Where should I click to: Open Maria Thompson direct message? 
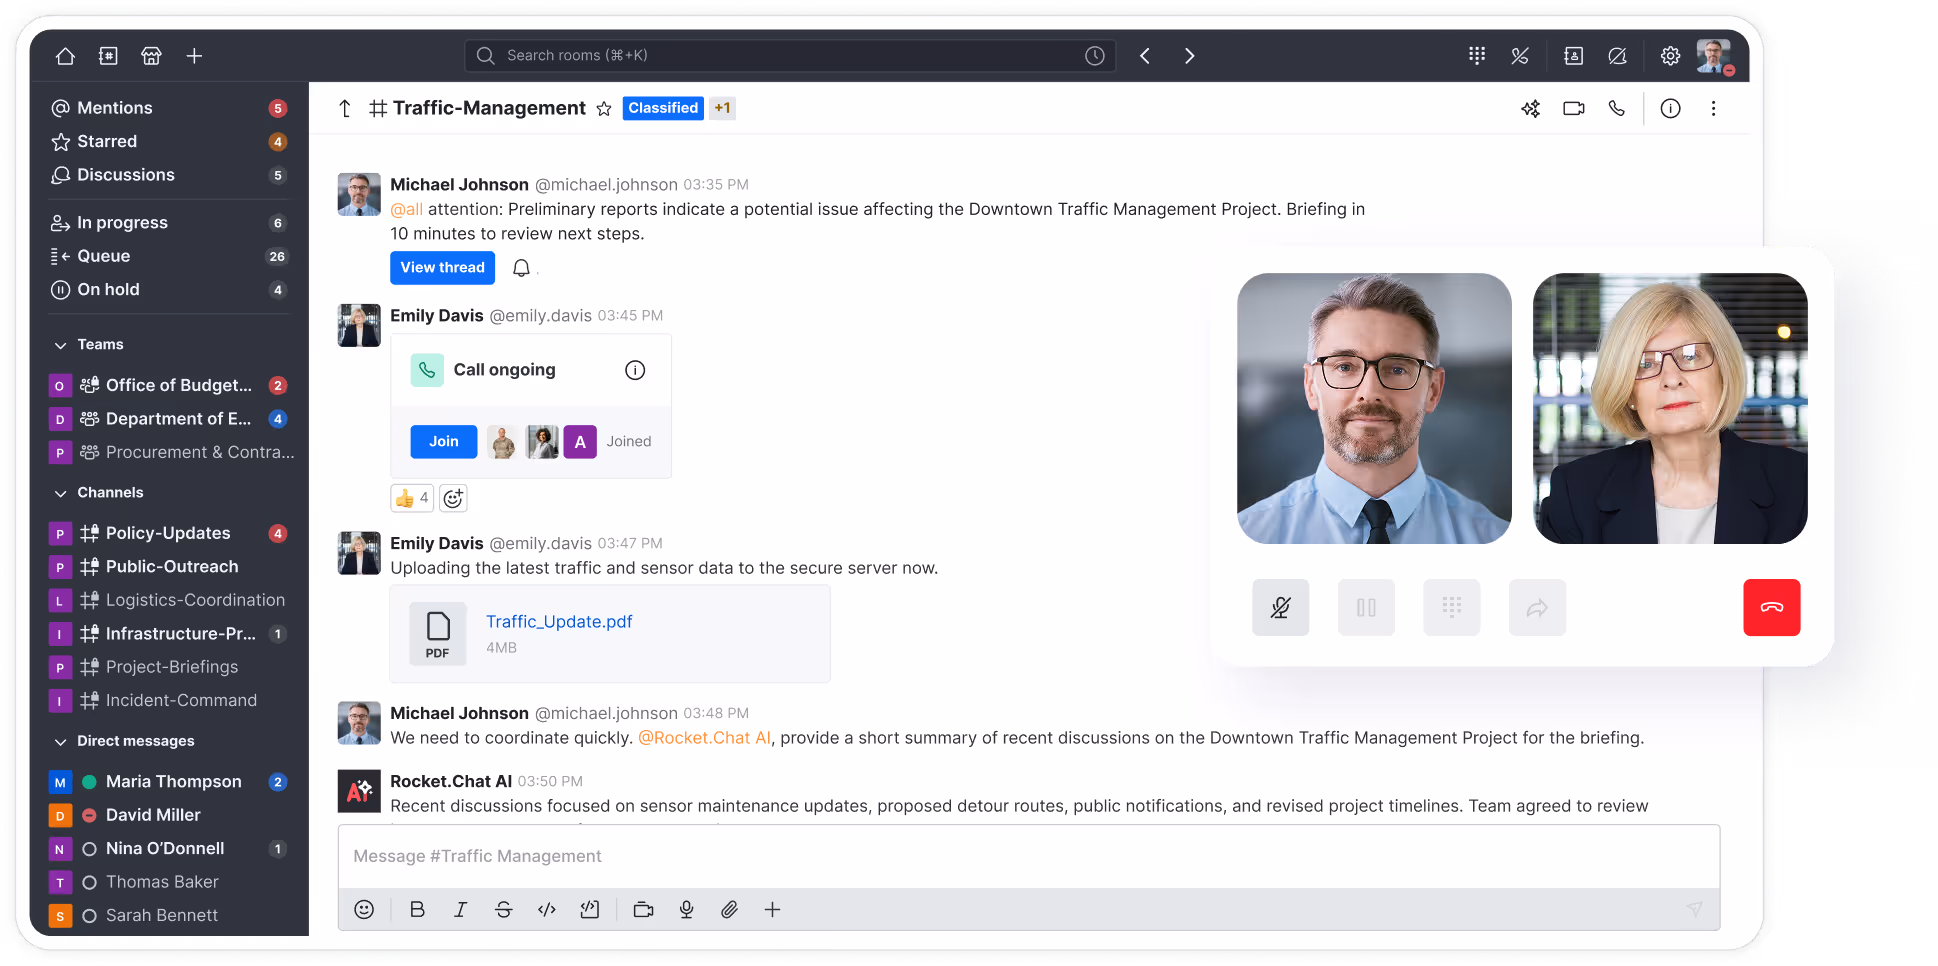(169, 782)
